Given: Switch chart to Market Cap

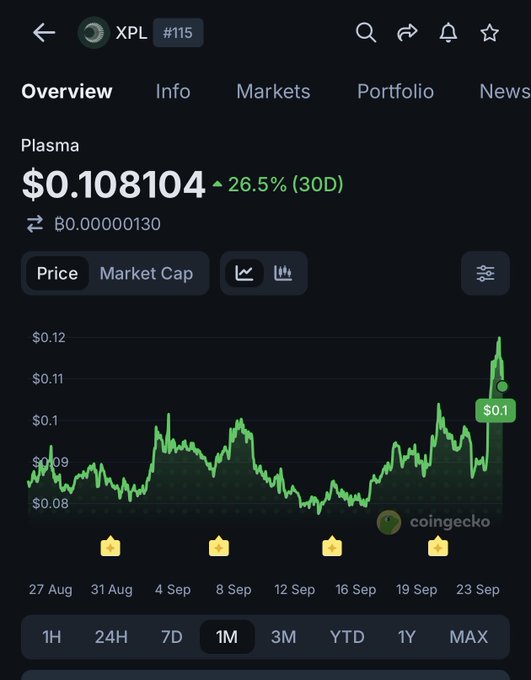Looking at the screenshot, I should (146, 273).
